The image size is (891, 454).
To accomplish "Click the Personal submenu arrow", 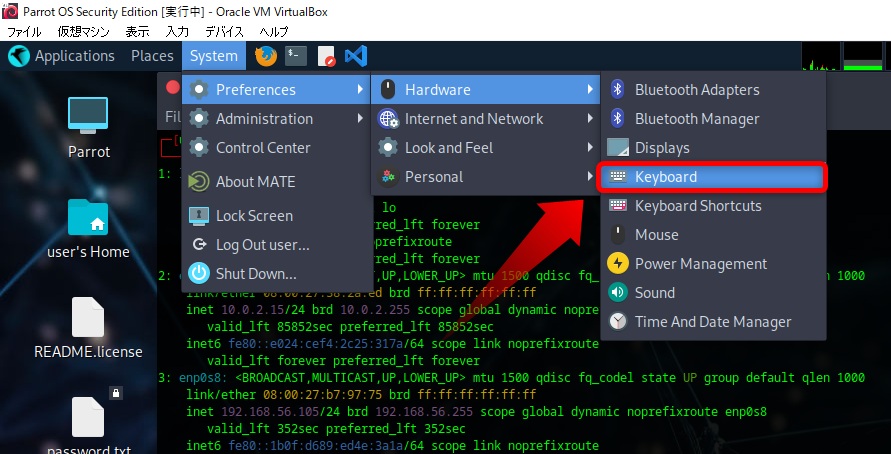I will [x=590, y=176].
